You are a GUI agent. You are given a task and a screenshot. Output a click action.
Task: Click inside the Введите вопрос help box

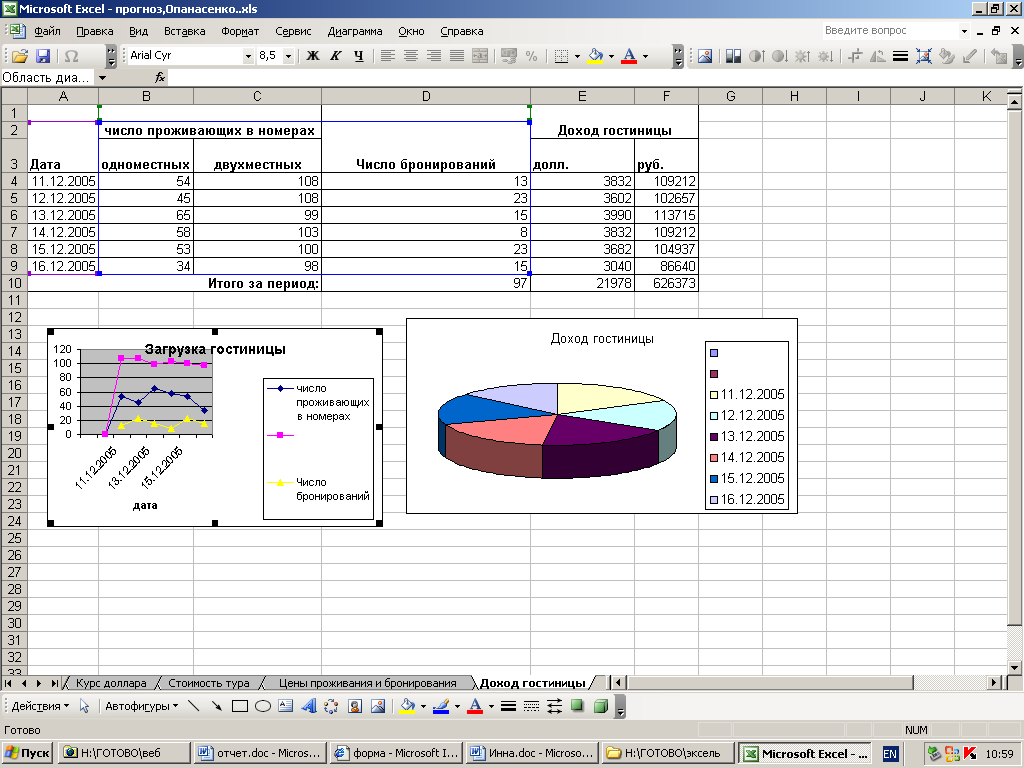click(889, 30)
